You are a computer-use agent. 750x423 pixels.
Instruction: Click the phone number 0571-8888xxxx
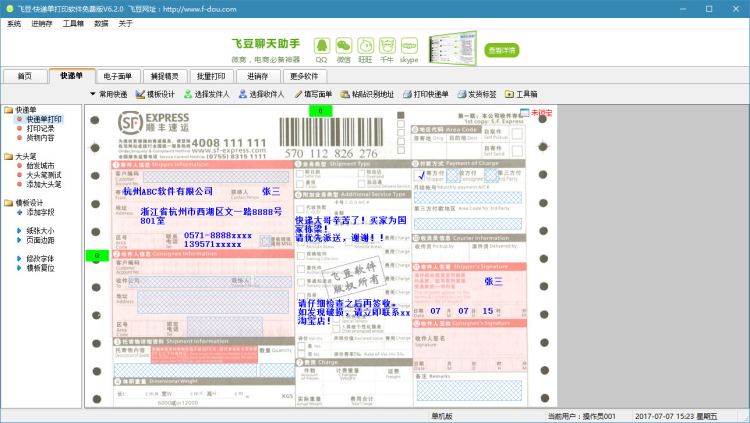(218, 235)
